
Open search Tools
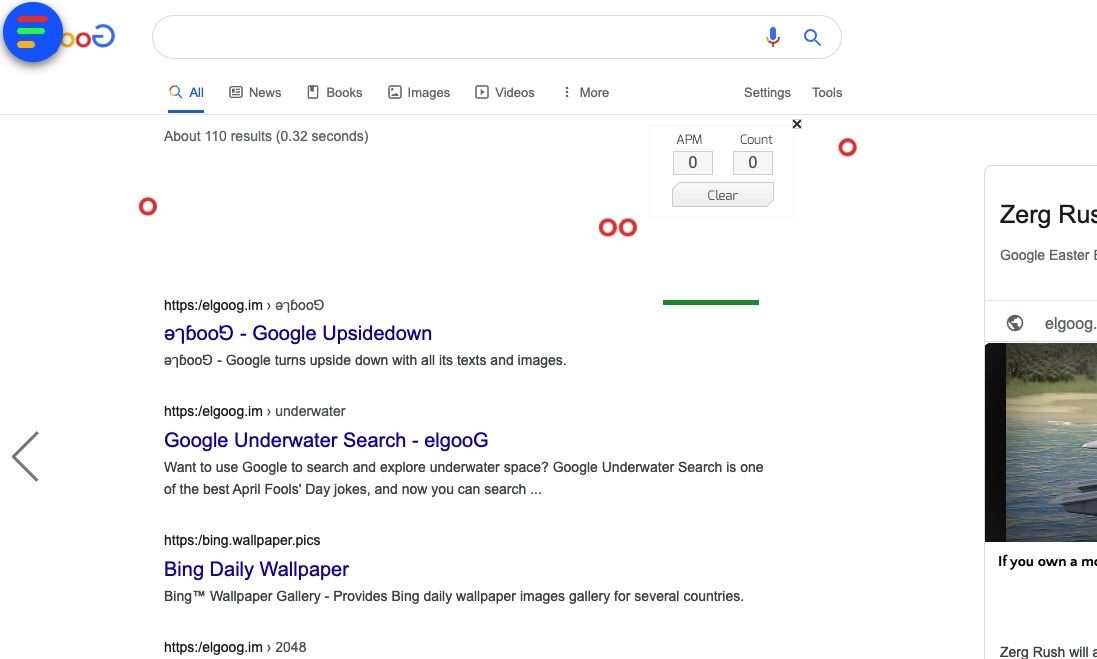coord(827,92)
